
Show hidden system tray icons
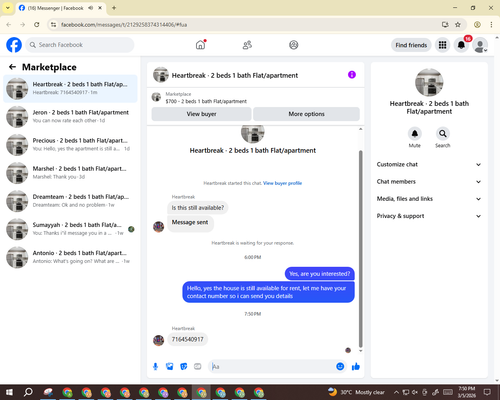point(396,392)
